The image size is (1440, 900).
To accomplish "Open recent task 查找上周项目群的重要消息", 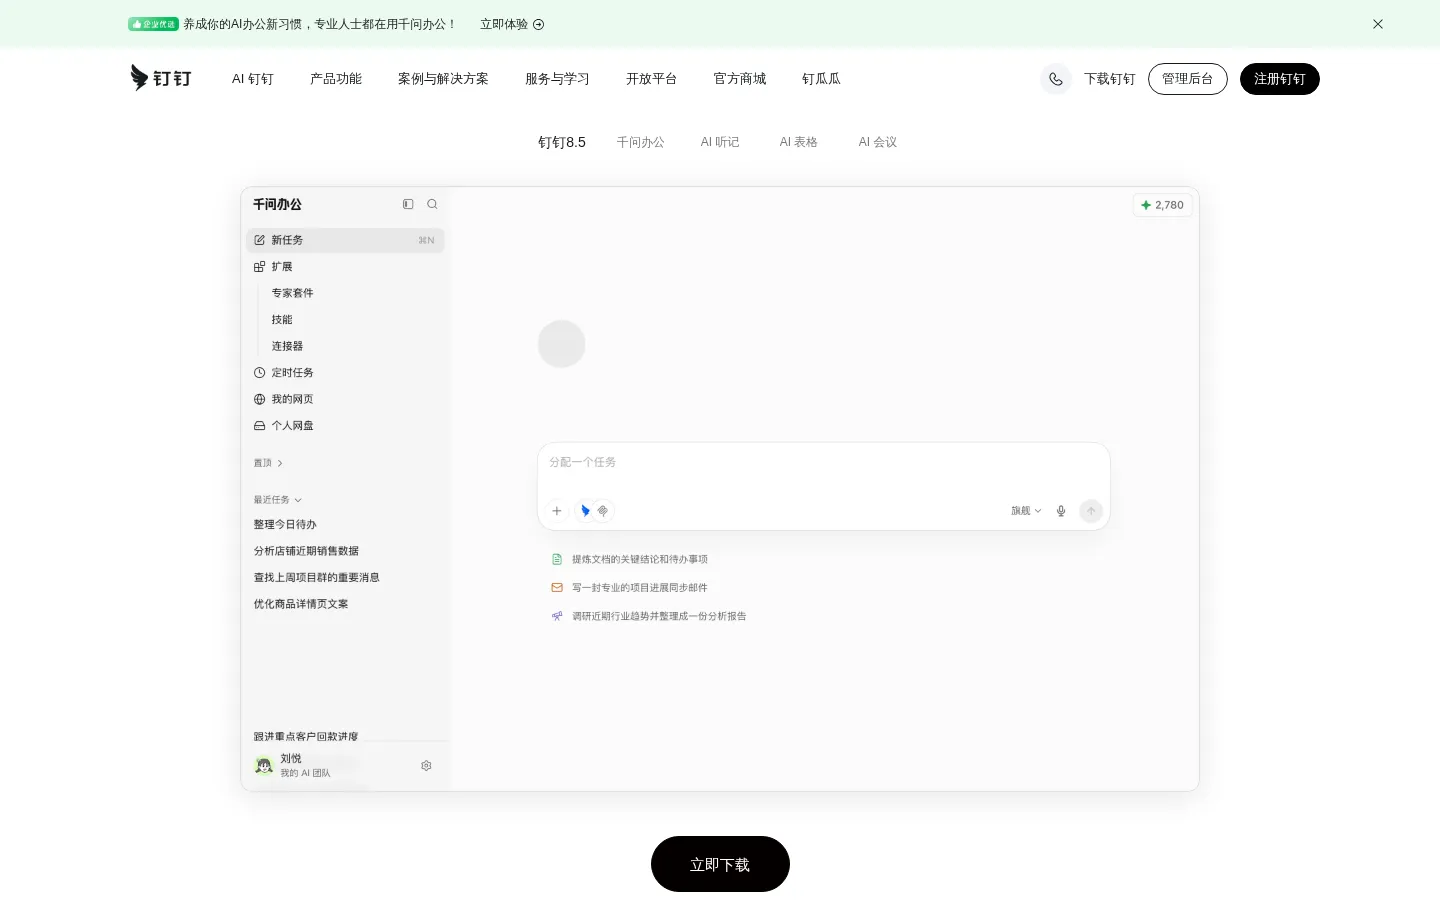I will coord(316,578).
